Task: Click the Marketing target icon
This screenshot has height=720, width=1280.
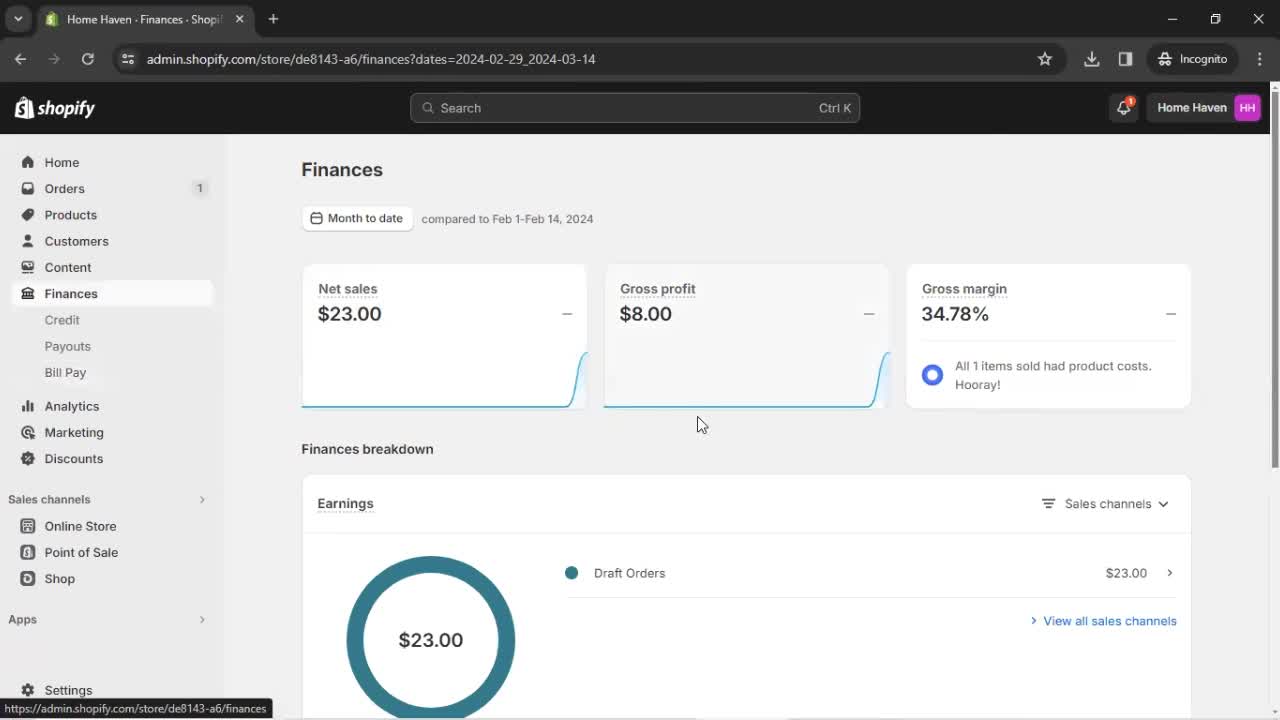Action: (x=27, y=432)
